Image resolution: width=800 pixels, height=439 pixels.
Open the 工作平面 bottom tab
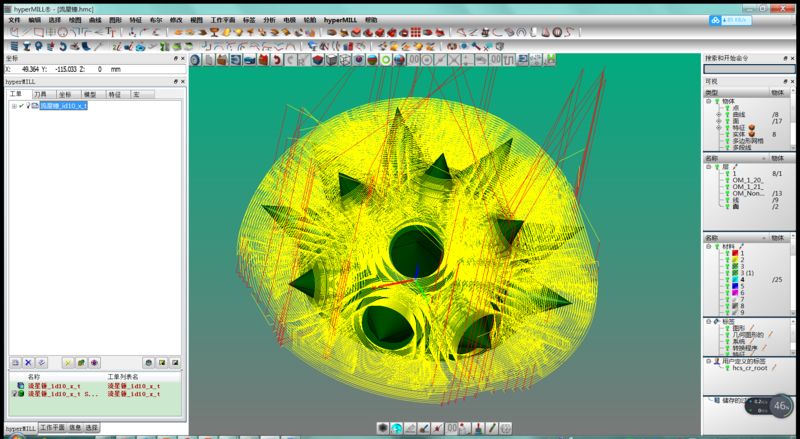(52, 428)
